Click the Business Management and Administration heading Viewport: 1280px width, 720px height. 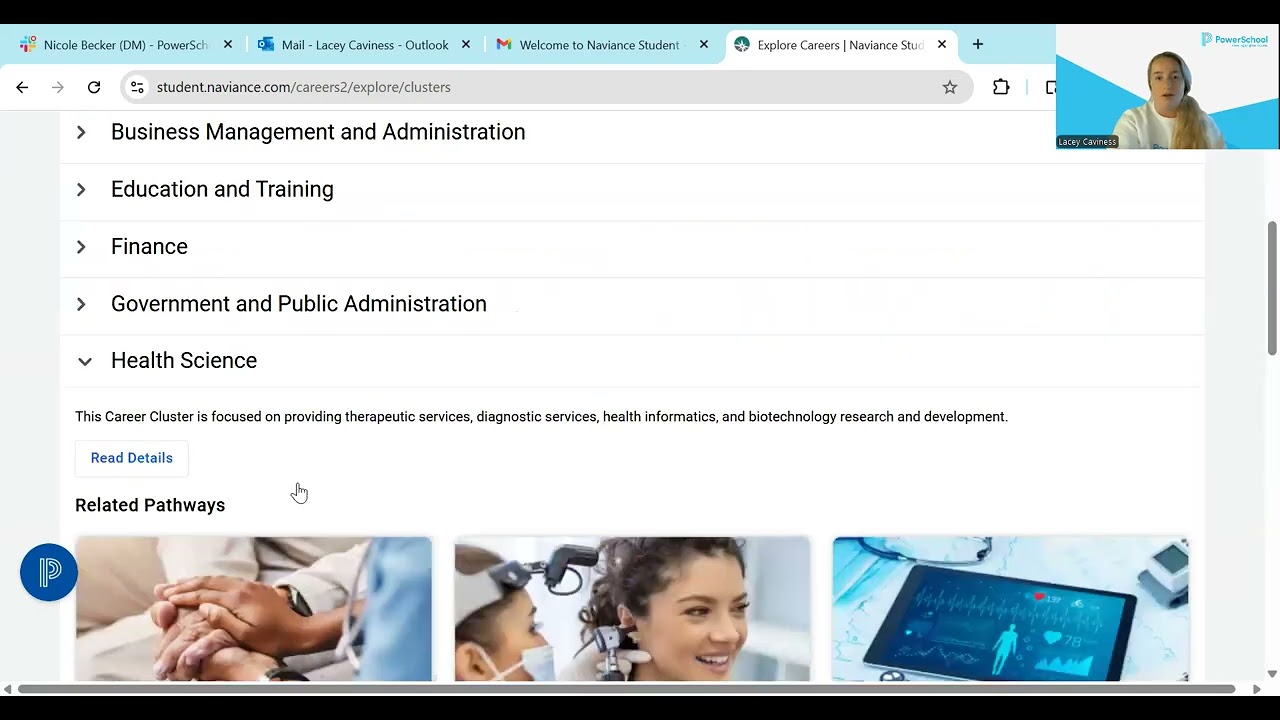[318, 132]
